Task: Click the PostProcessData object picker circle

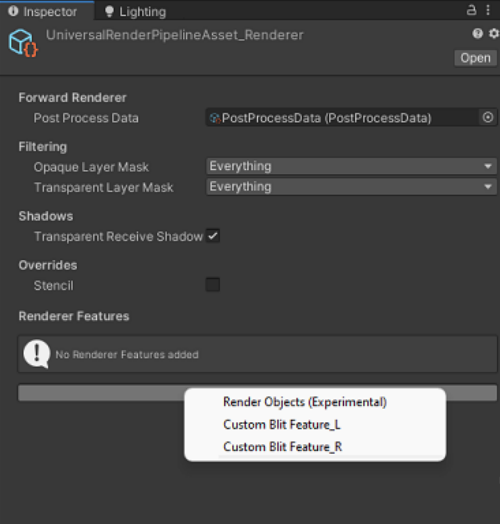Action: [x=488, y=118]
